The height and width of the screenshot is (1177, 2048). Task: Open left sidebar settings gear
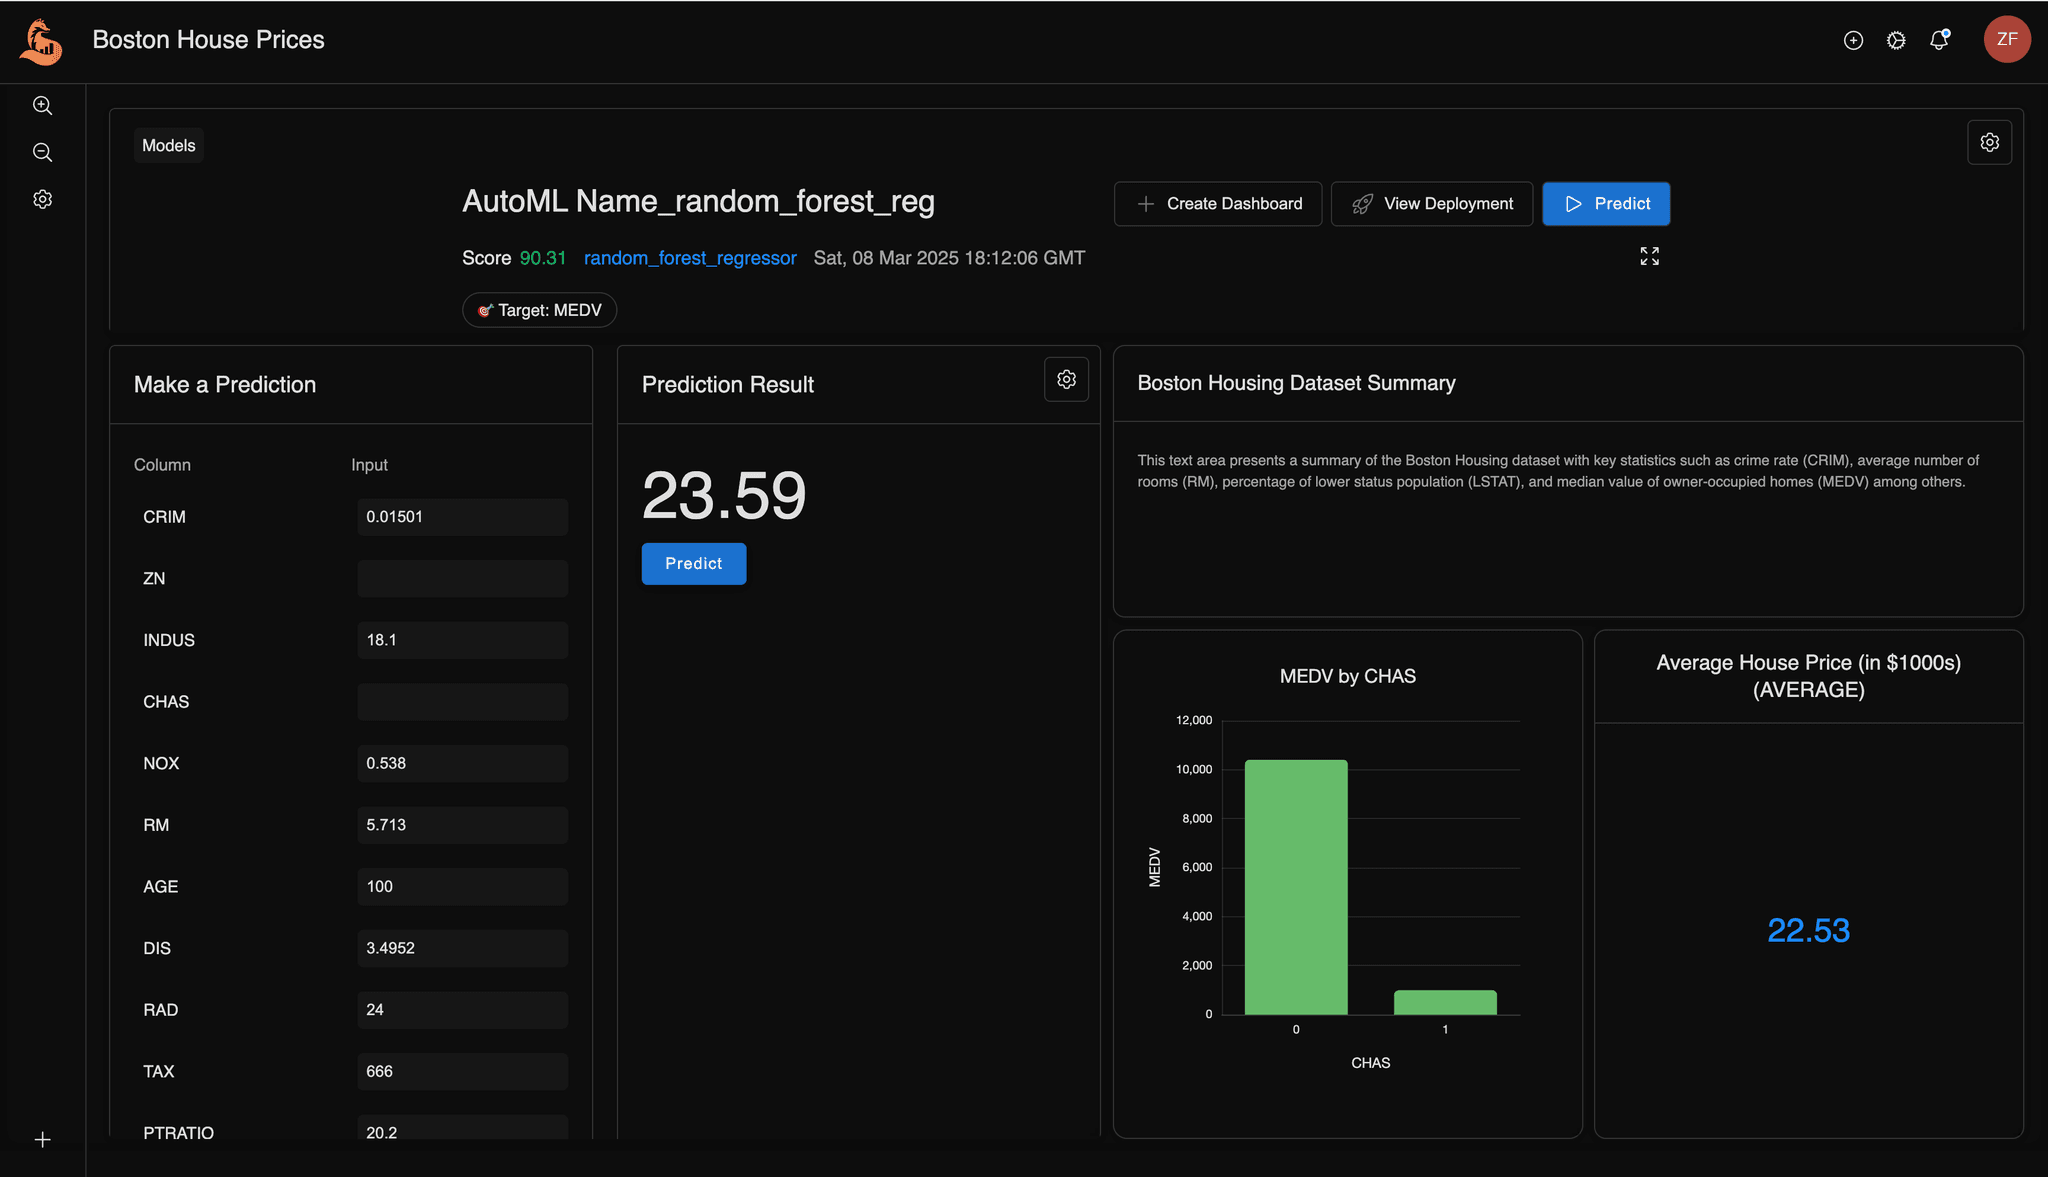42,199
